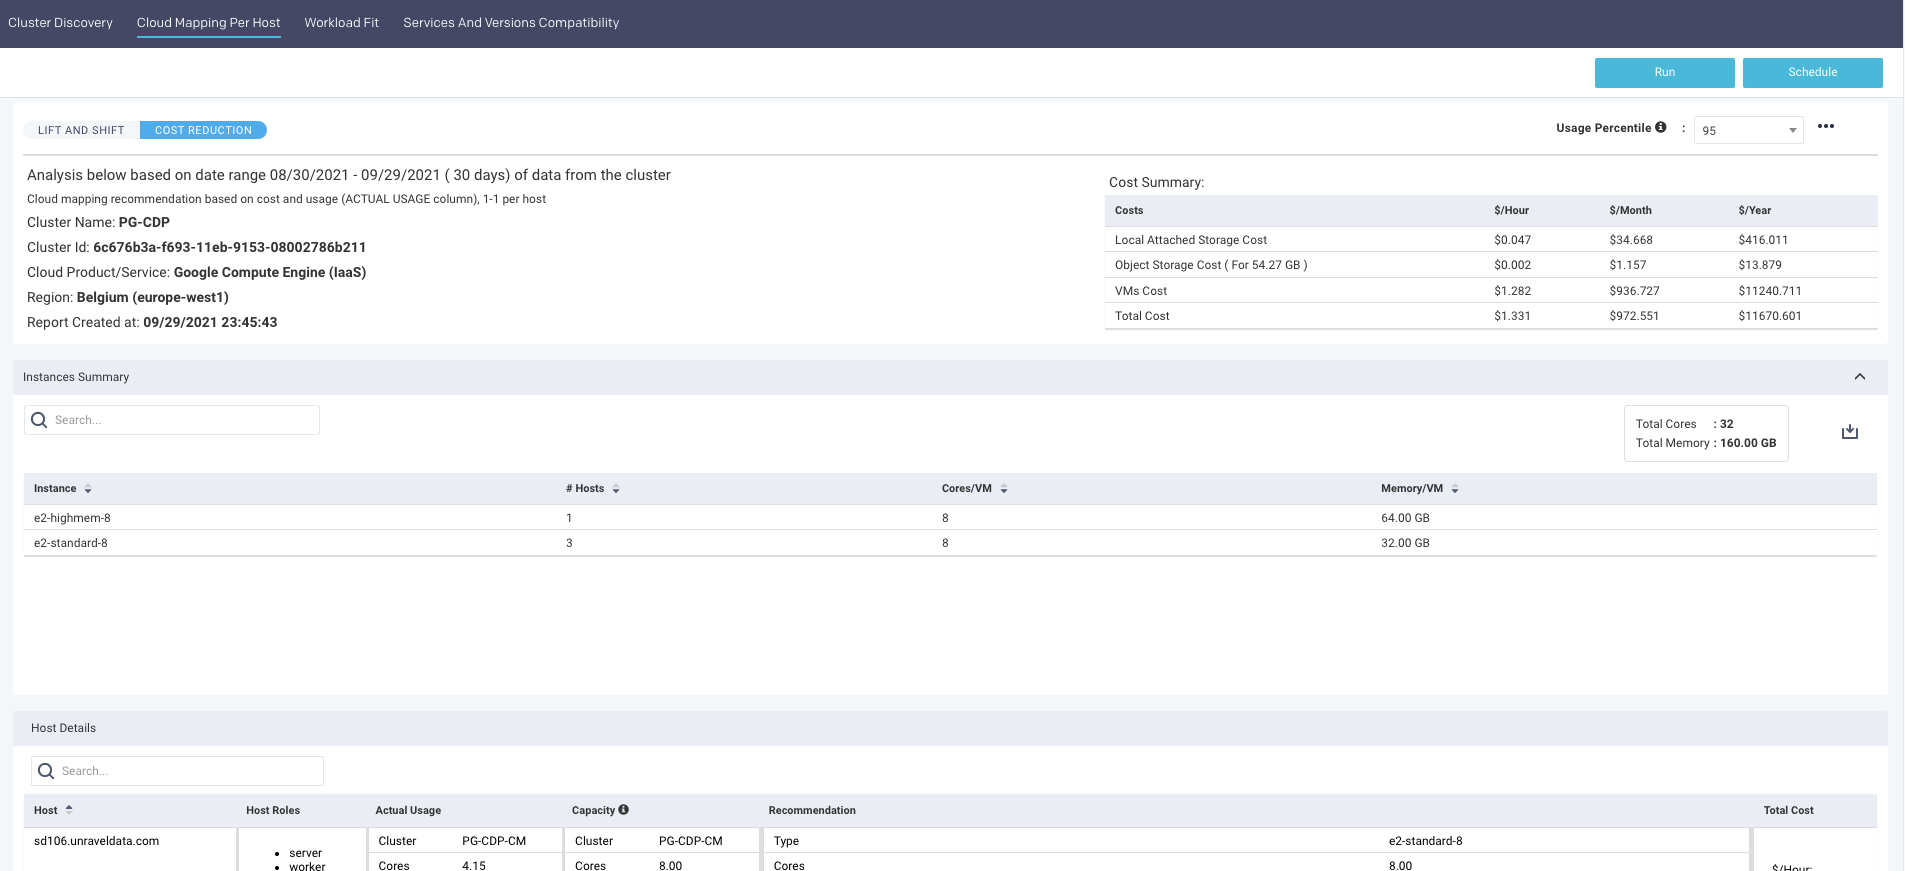Click the Instances Summary search magnifier icon
The image size is (1905, 871).
(39, 420)
